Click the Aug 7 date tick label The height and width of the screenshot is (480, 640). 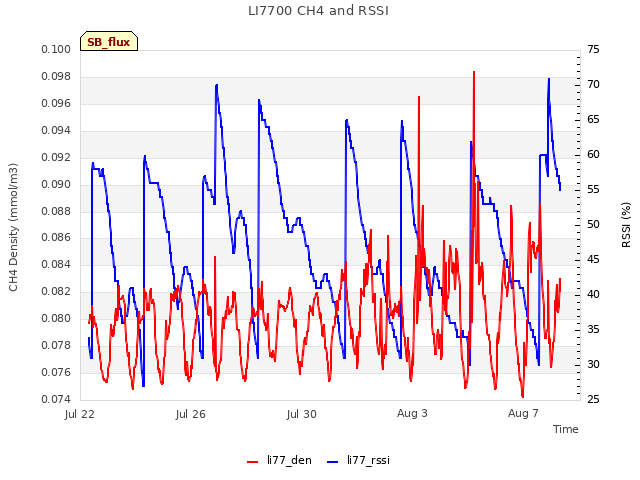pyautogui.click(x=523, y=413)
